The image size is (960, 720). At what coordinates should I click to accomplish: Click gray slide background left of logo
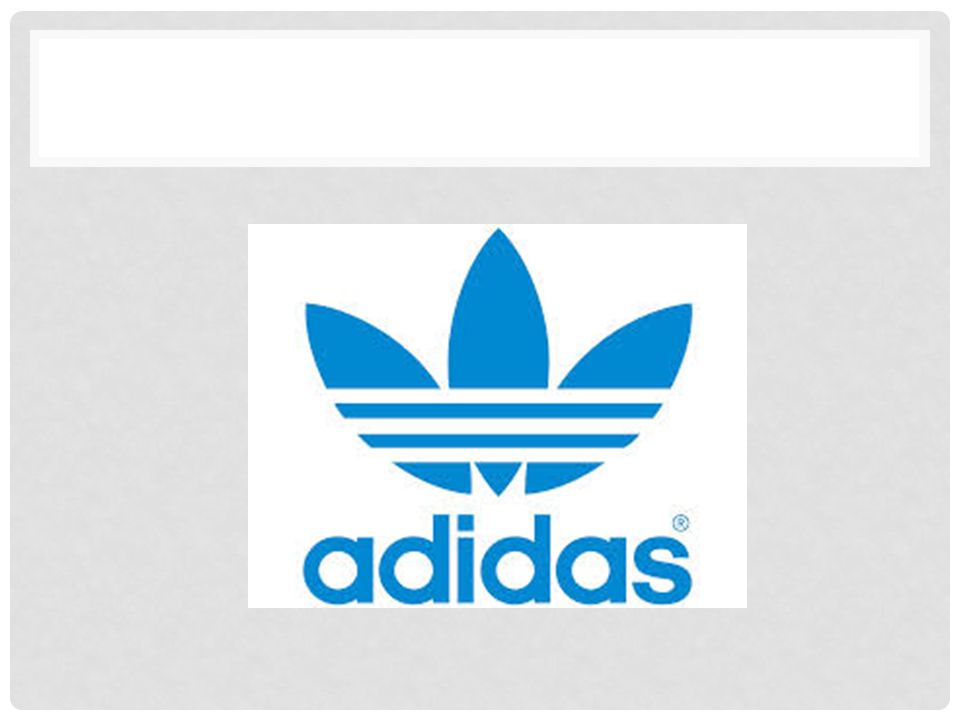click(x=129, y=416)
